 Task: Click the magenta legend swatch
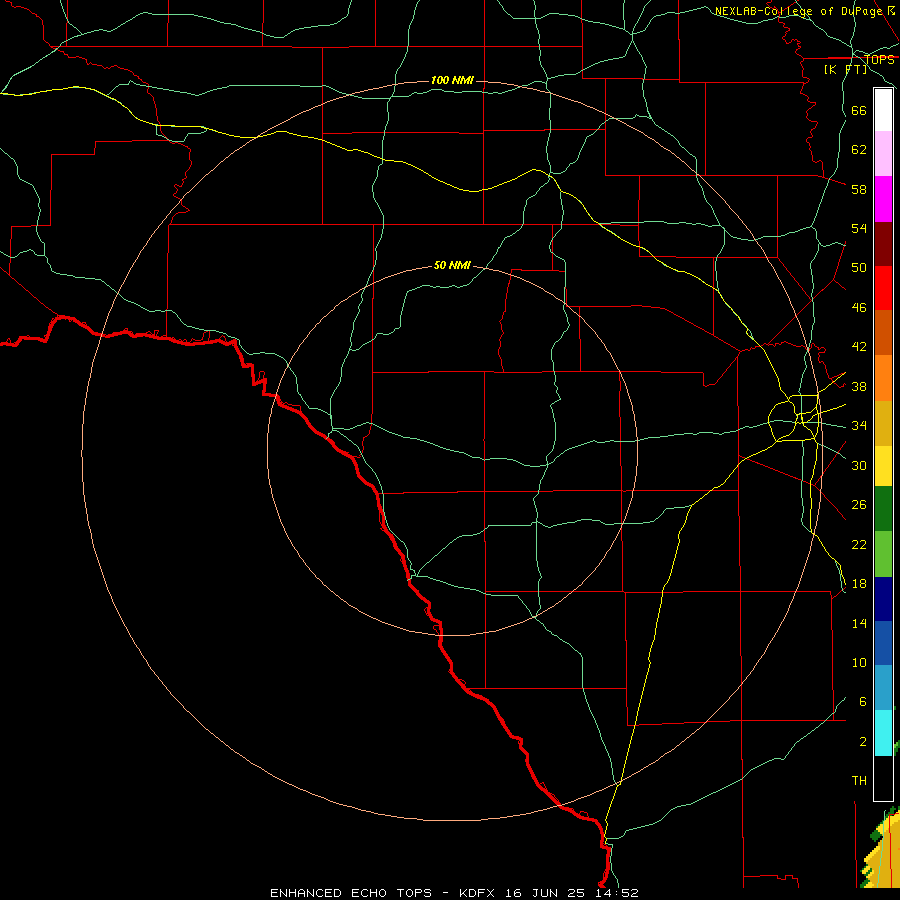pyautogui.click(x=883, y=199)
